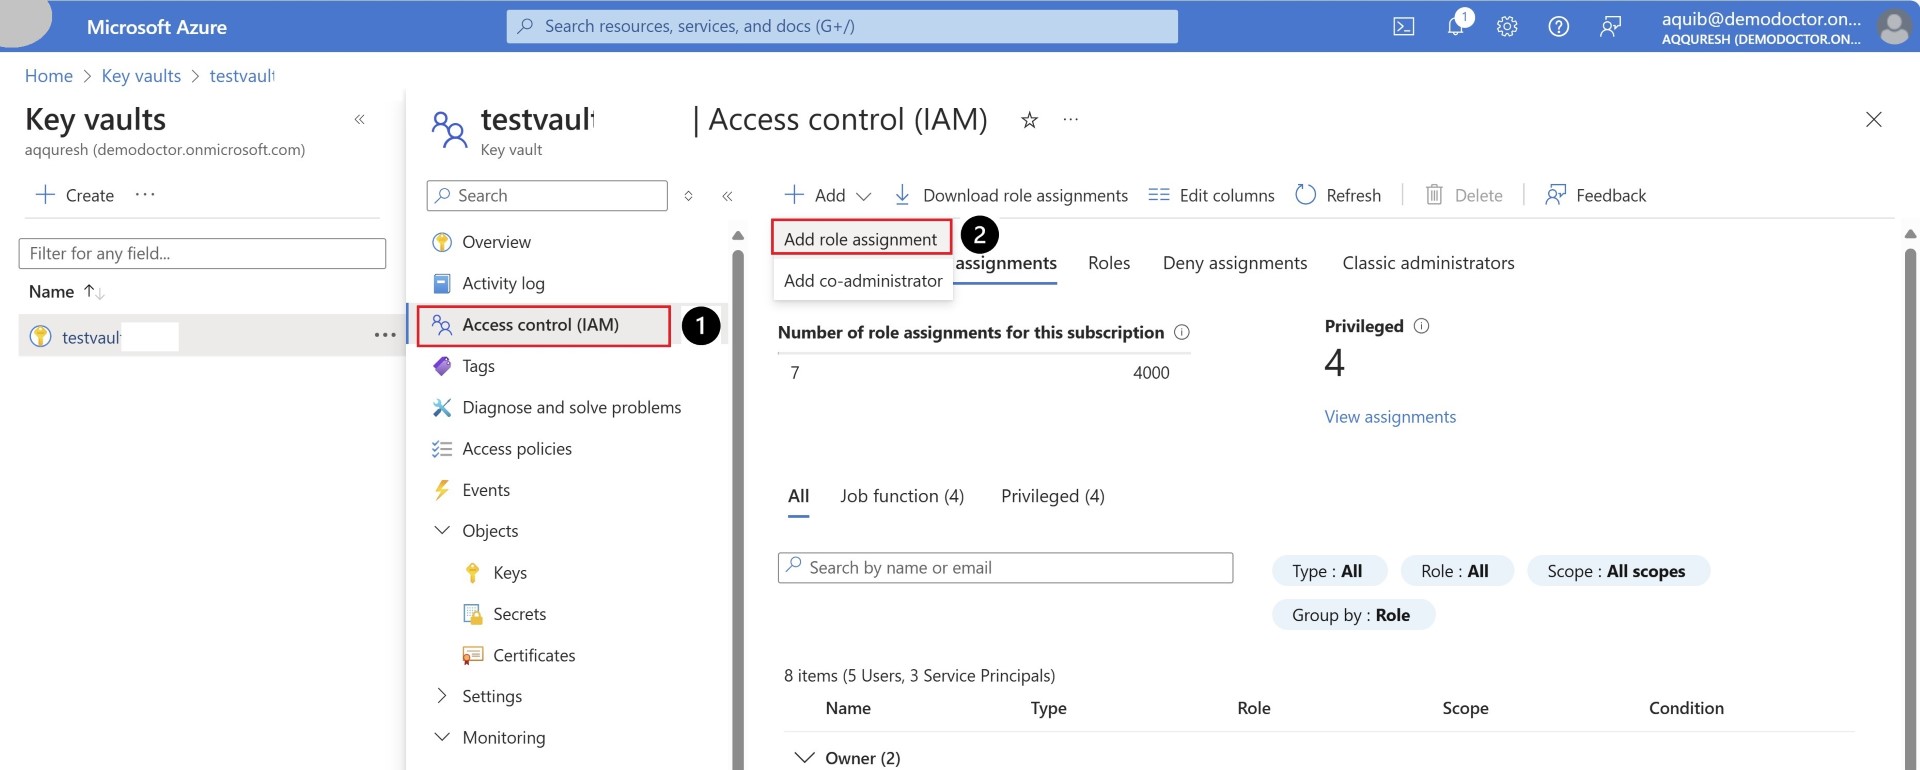Open Diagnose and solve problems

(x=570, y=407)
